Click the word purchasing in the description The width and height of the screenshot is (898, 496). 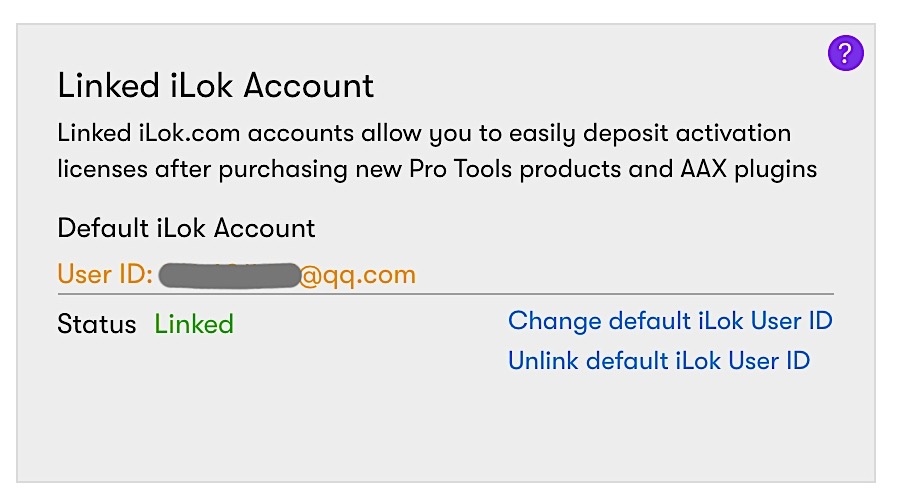[x=283, y=171]
